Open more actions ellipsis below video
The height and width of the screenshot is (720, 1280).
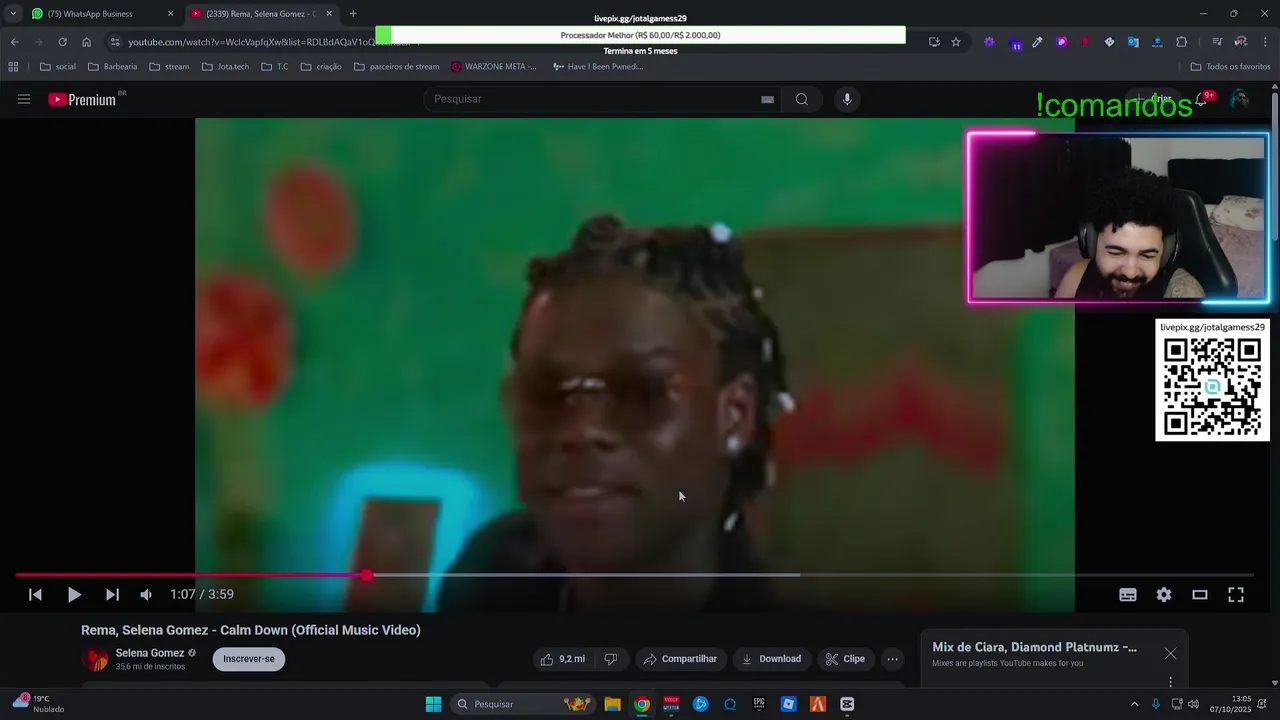point(893,659)
